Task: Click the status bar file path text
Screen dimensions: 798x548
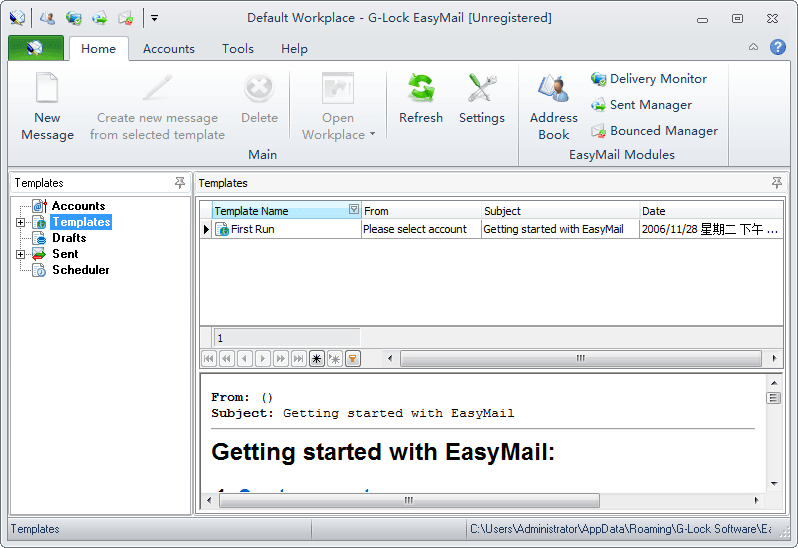Action: tap(621, 529)
